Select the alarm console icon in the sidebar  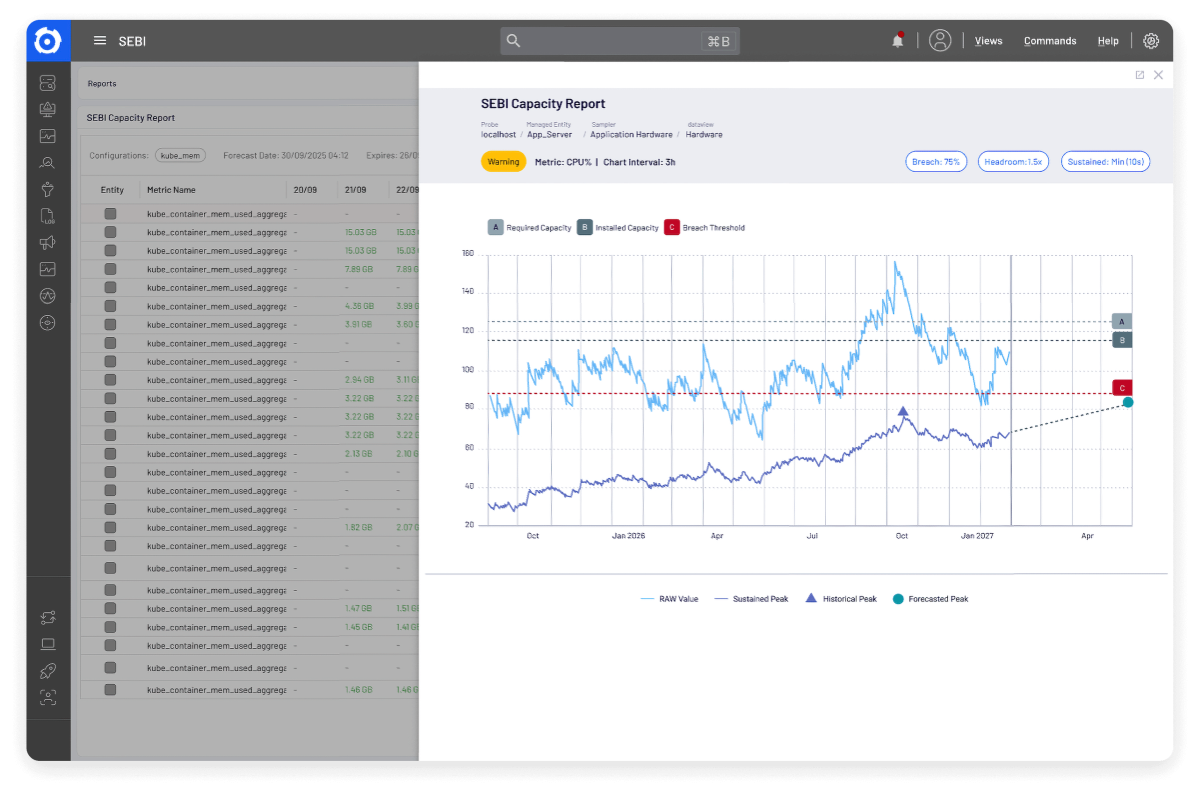[47, 109]
